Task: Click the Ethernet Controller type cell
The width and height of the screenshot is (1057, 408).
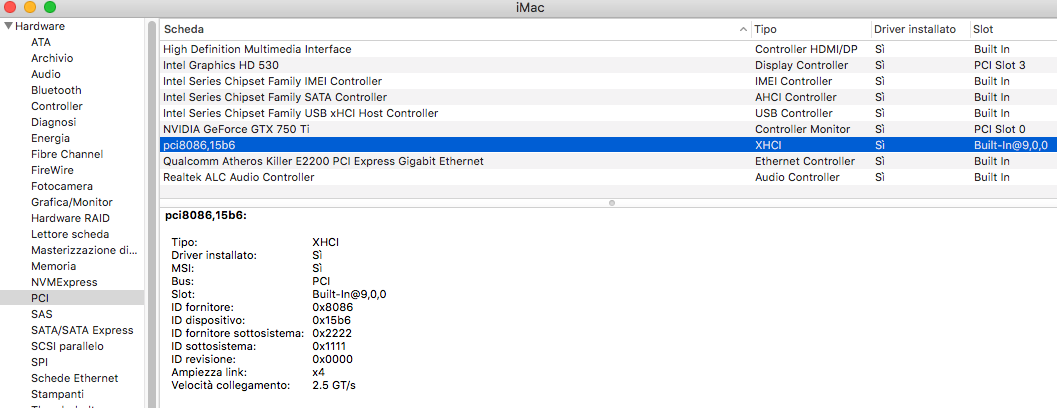Action: click(x=804, y=161)
